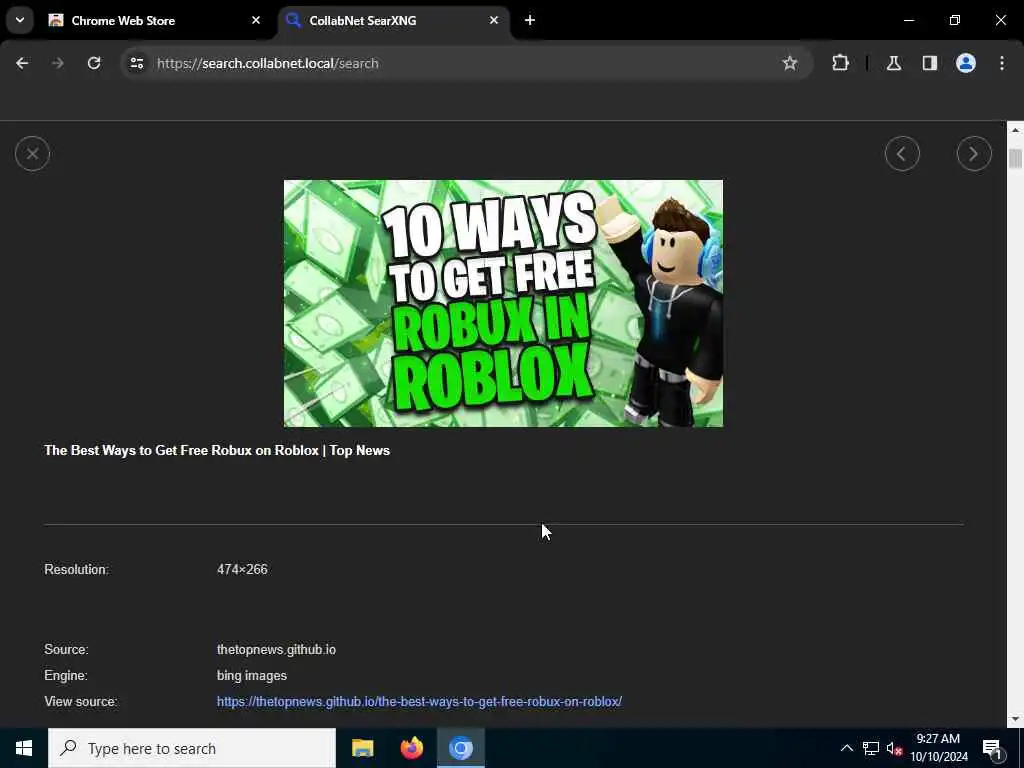This screenshot has height=768, width=1024.
Task: Switch to Chrome Web Store tab
Action: [155, 20]
